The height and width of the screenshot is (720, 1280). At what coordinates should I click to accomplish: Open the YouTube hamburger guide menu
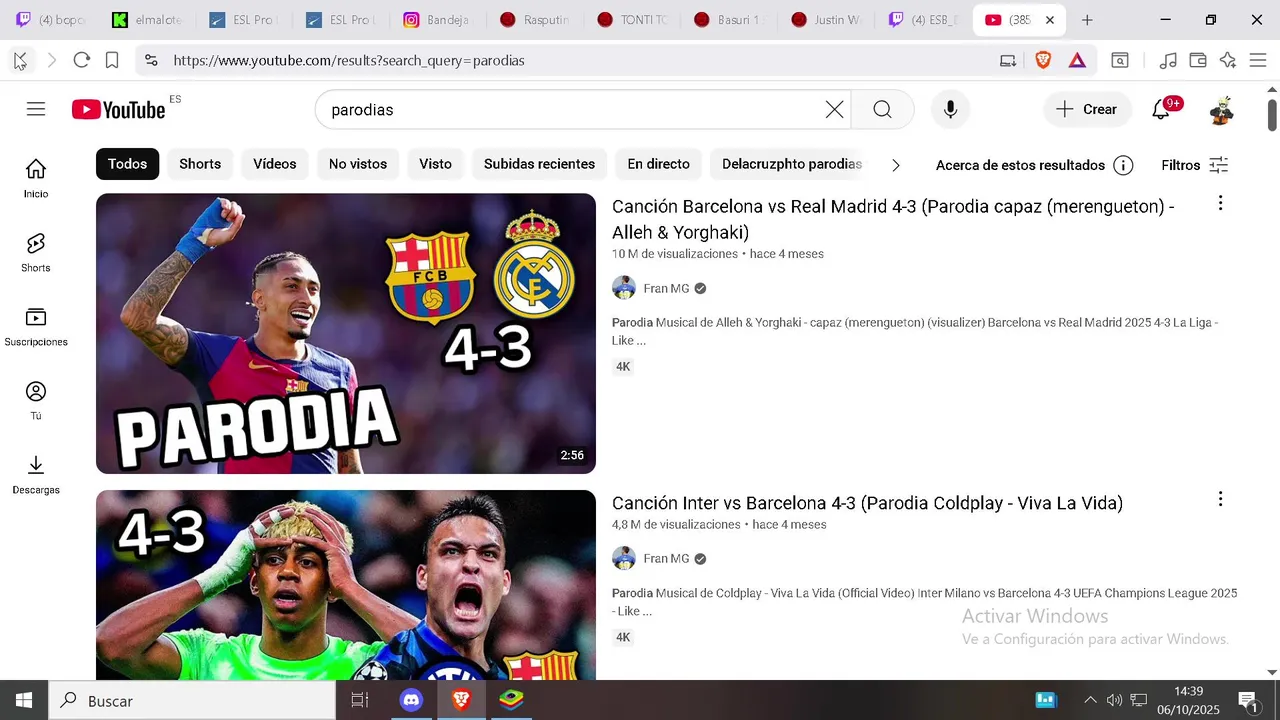(x=36, y=109)
